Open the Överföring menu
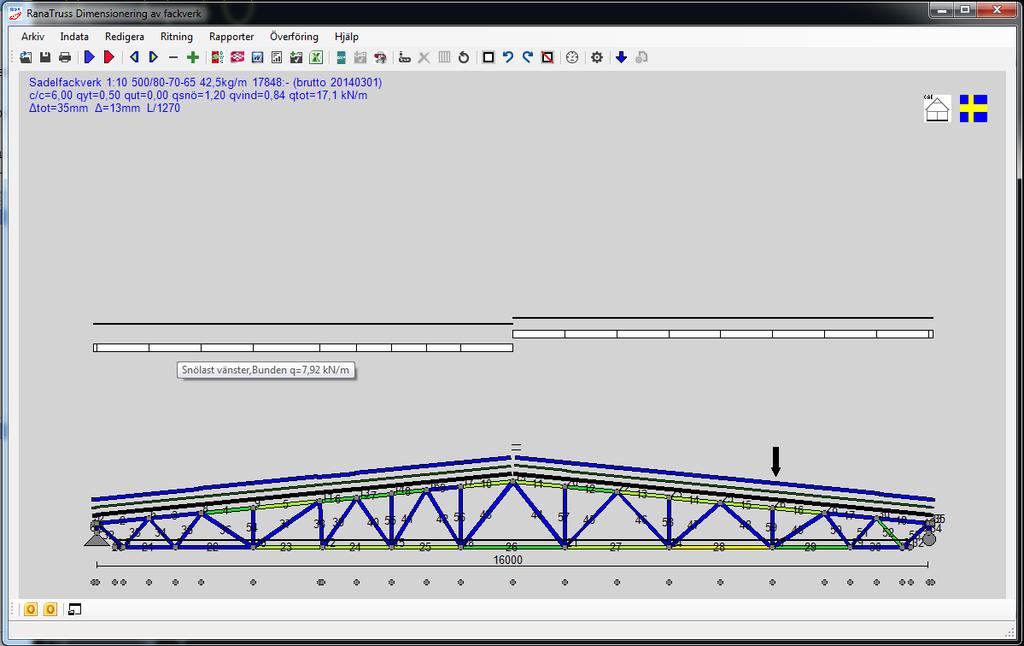Image resolution: width=1024 pixels, height=646 pixels. tap(294, 37)
